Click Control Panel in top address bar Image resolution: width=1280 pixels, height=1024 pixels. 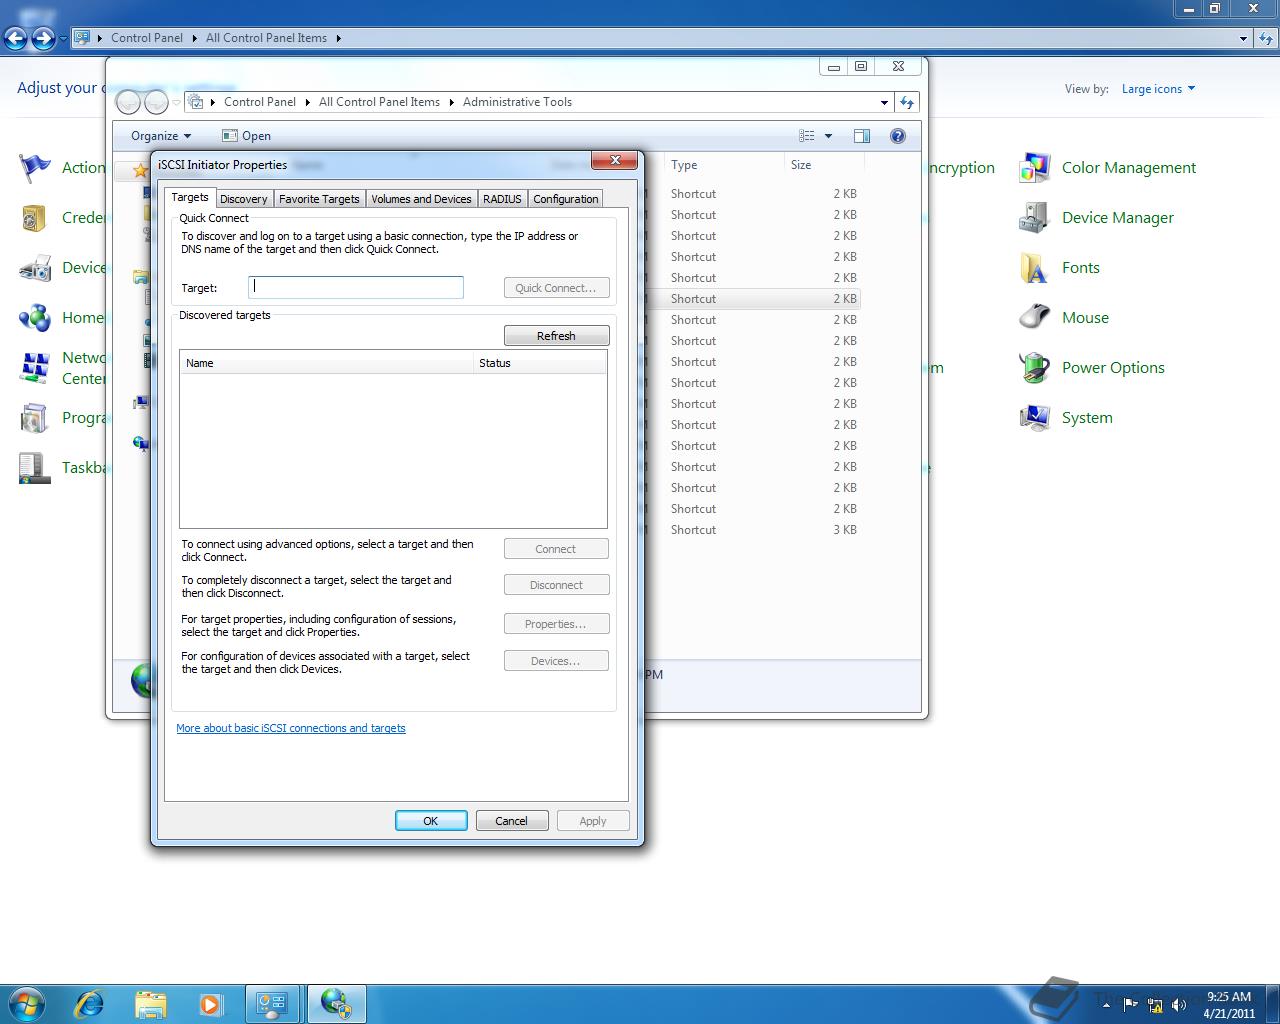(x=147, y=38)
